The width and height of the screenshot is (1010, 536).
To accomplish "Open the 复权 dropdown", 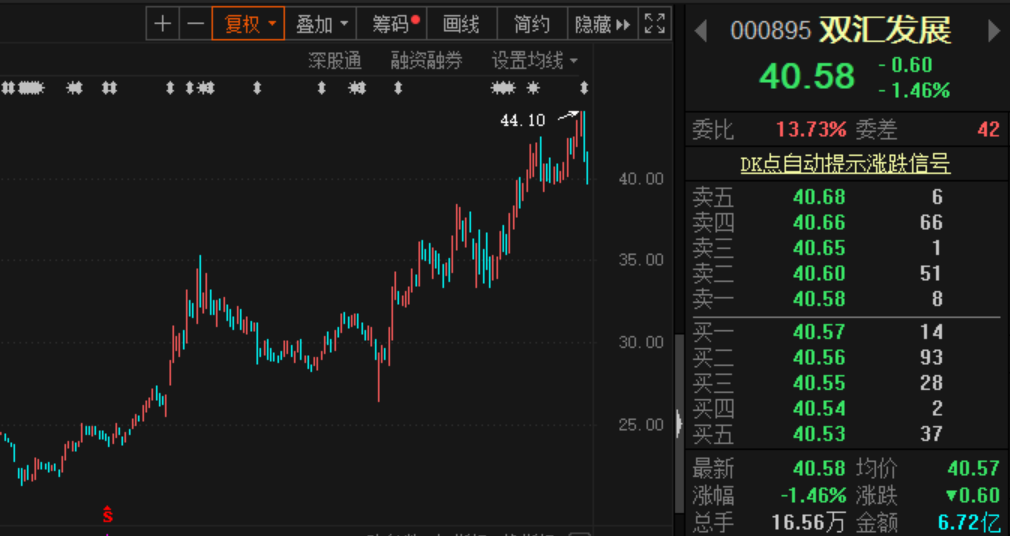I will pyautogui.click(x=248, y=24).
